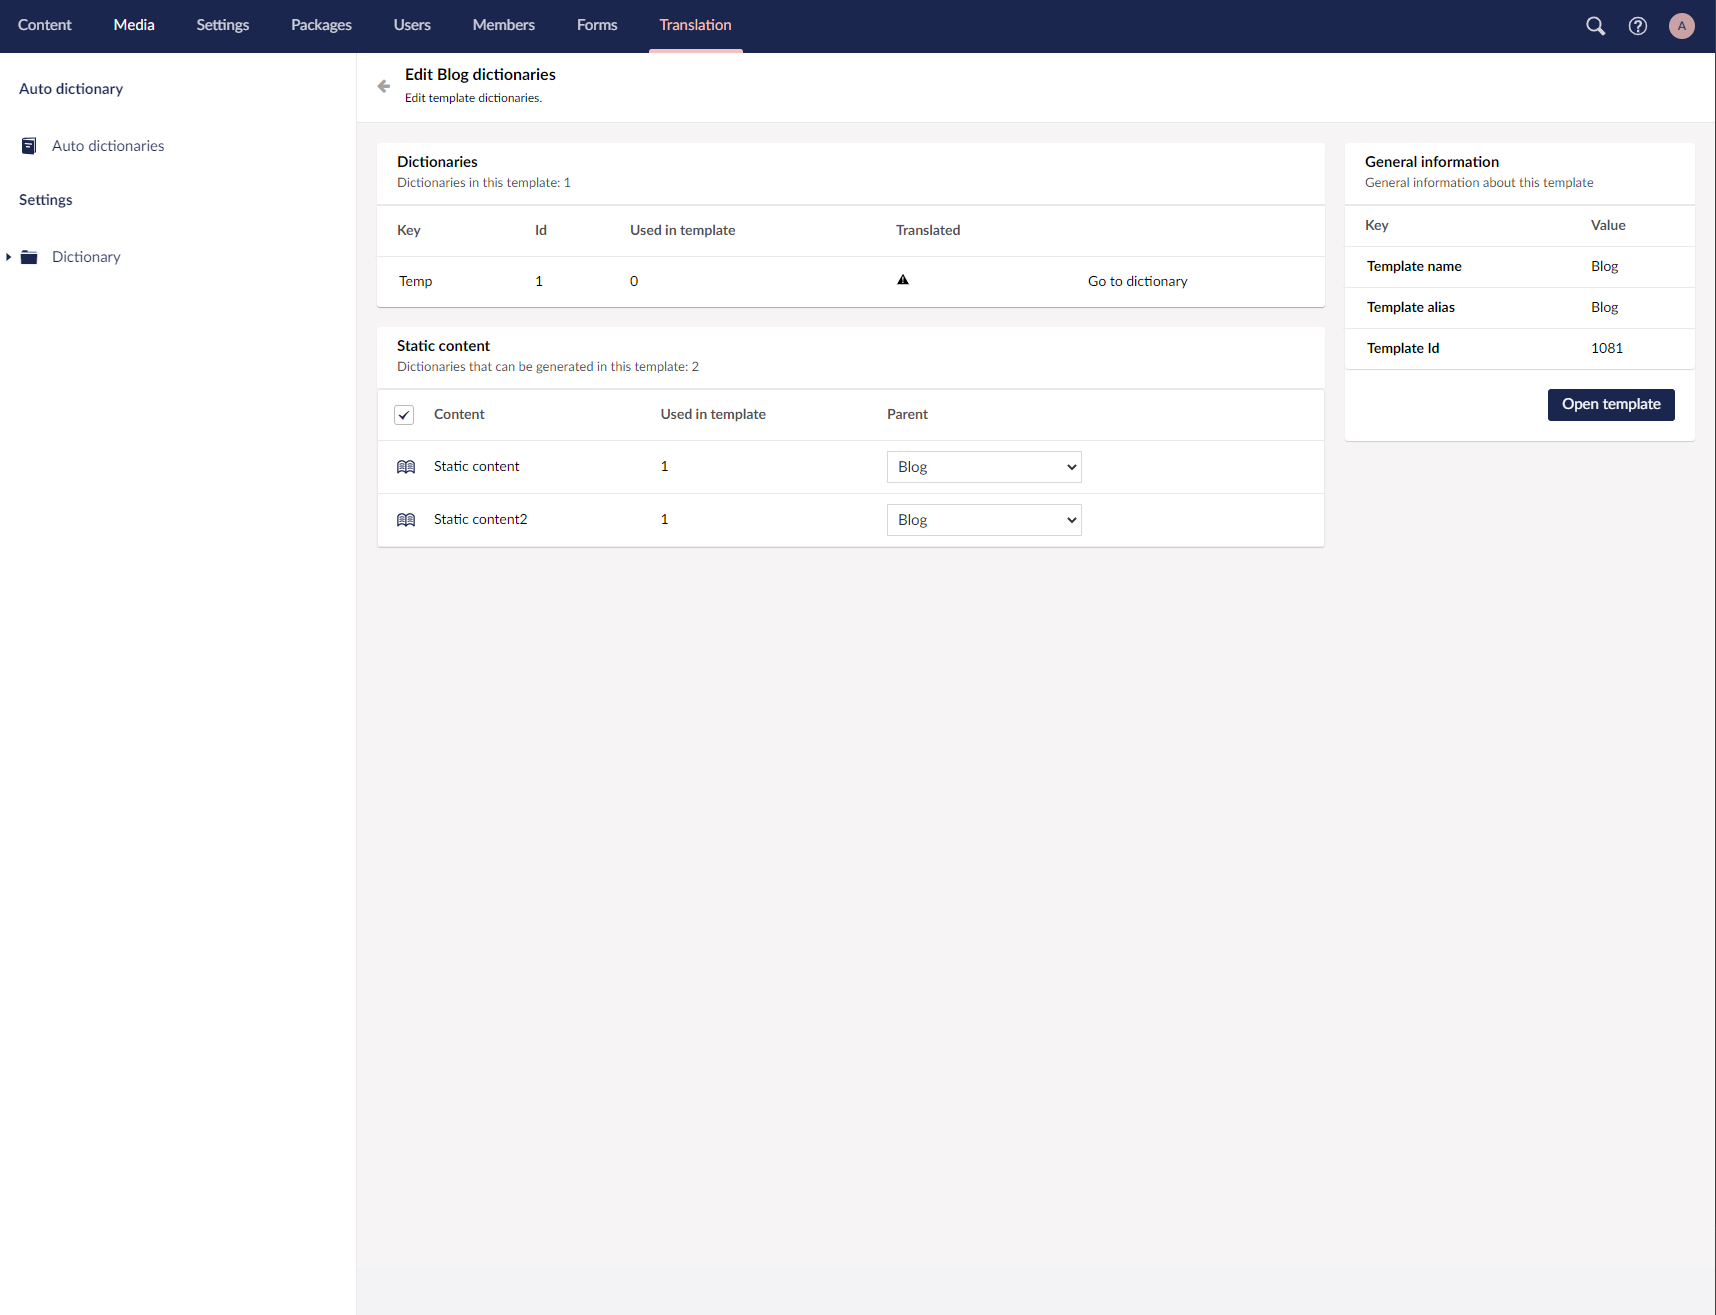1716x1315 pixels.
Task: Click the Template name row label
Action: 1414,266
